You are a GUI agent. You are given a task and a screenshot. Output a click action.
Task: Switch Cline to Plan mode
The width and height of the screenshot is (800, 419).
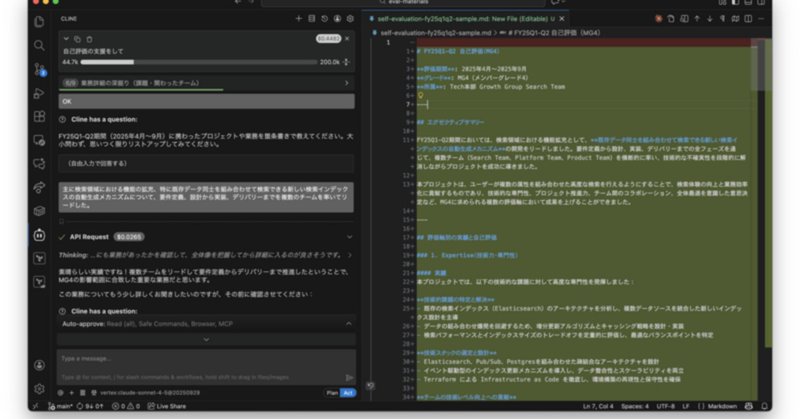[332, 392]
